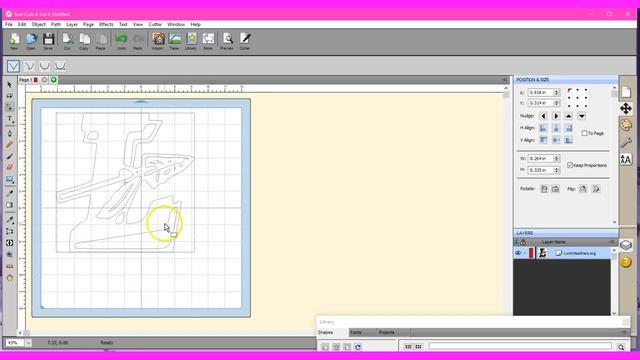The image size is (640, 360).
Task: Open the File menu
Action: pyautogui.click(x=9, y=24)
